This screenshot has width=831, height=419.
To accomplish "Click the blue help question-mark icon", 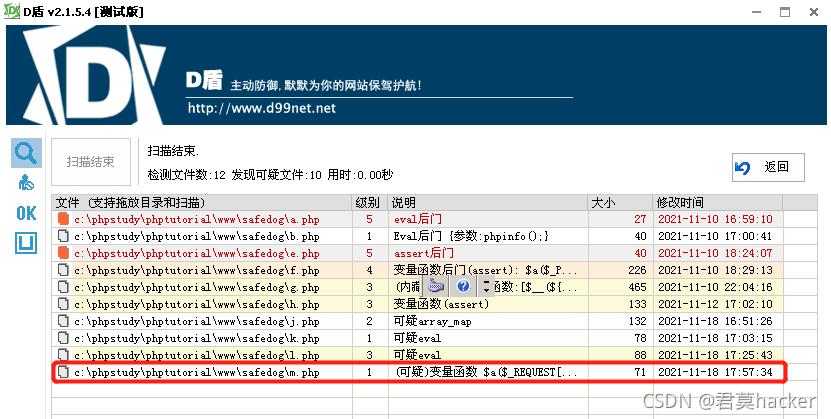I will point(463,287).
